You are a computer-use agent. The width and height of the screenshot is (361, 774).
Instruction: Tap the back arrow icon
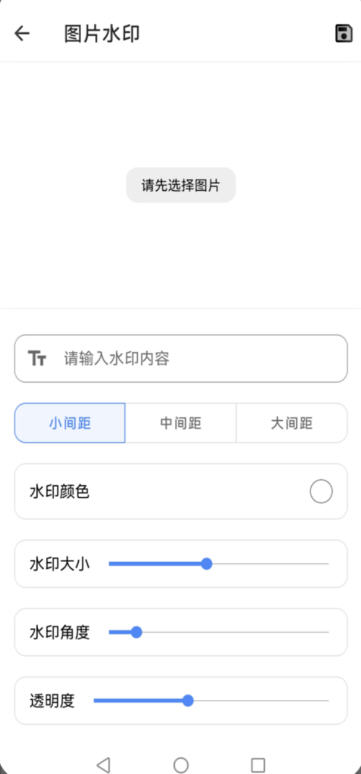pyautogui.click(x=22, y=34)
